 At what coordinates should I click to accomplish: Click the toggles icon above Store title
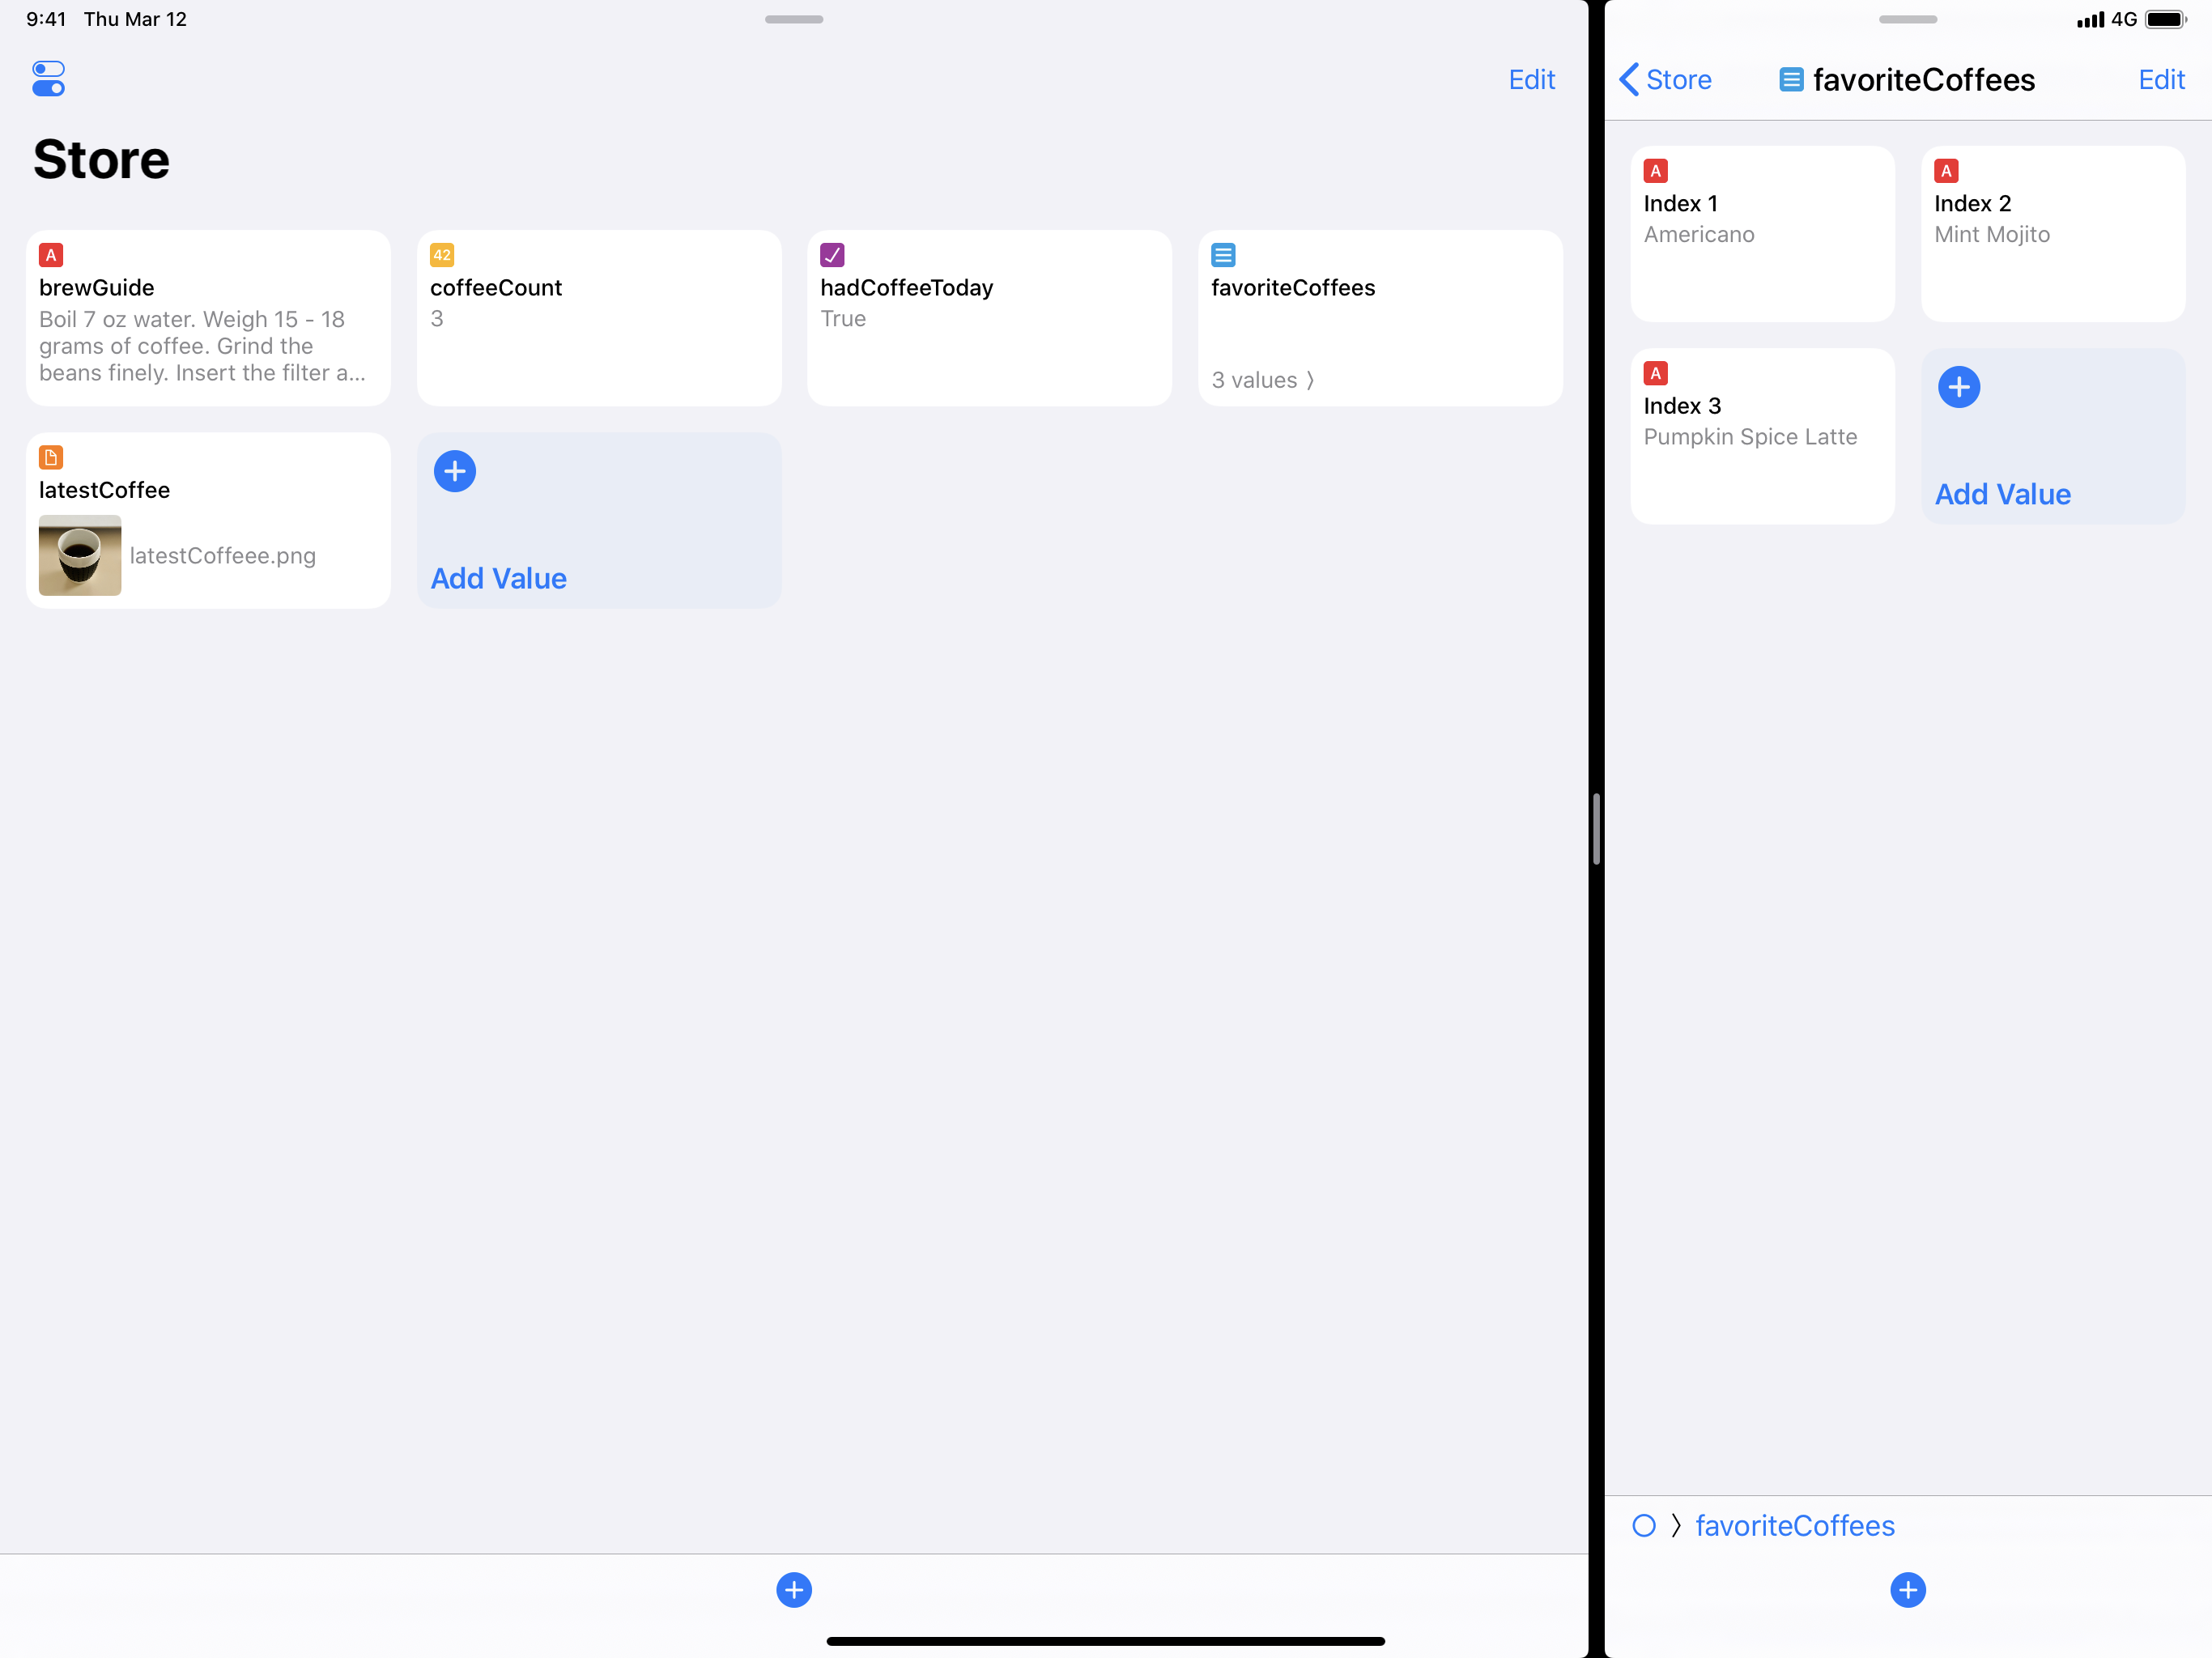tap(48, 78)
